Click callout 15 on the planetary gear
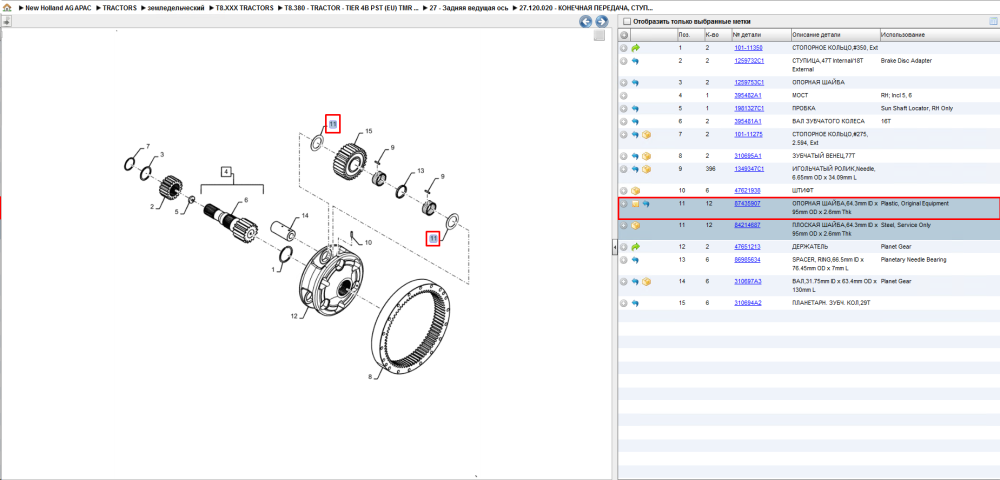This screenshot has width=1000, height=480. click(x=369, y=131)
